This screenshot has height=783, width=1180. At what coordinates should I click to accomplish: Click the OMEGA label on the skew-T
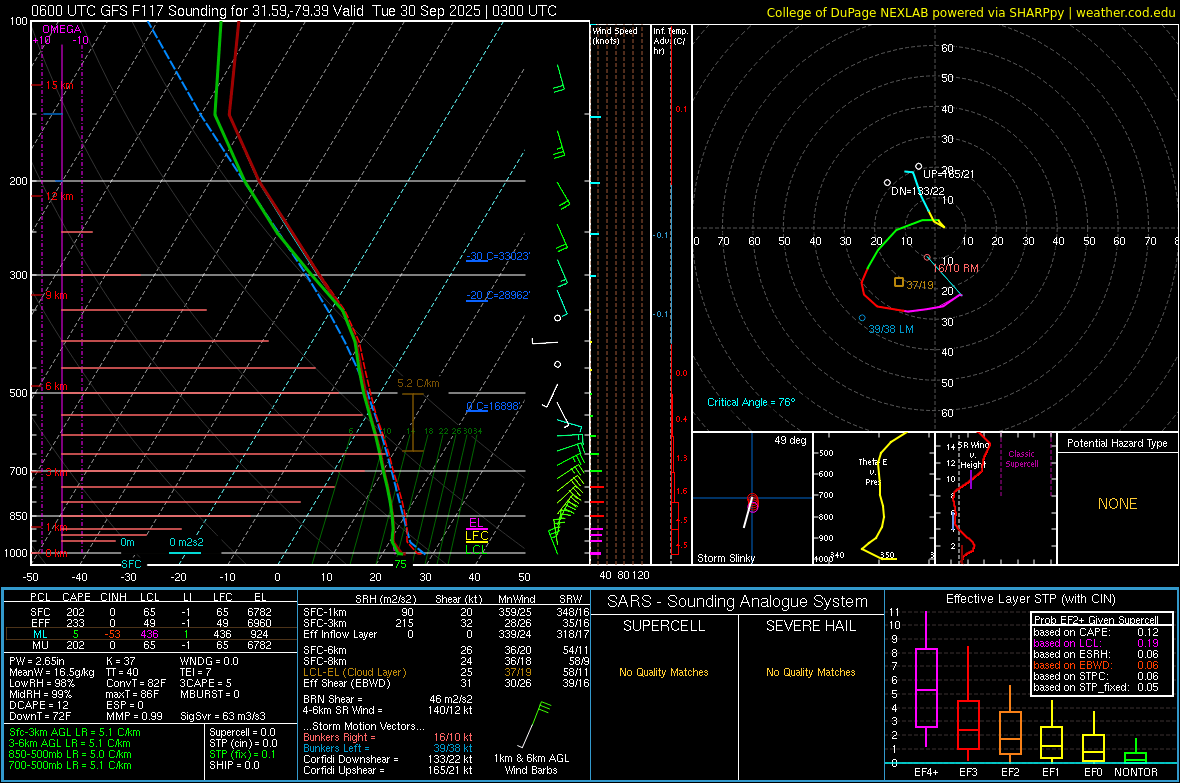(62, 29)
